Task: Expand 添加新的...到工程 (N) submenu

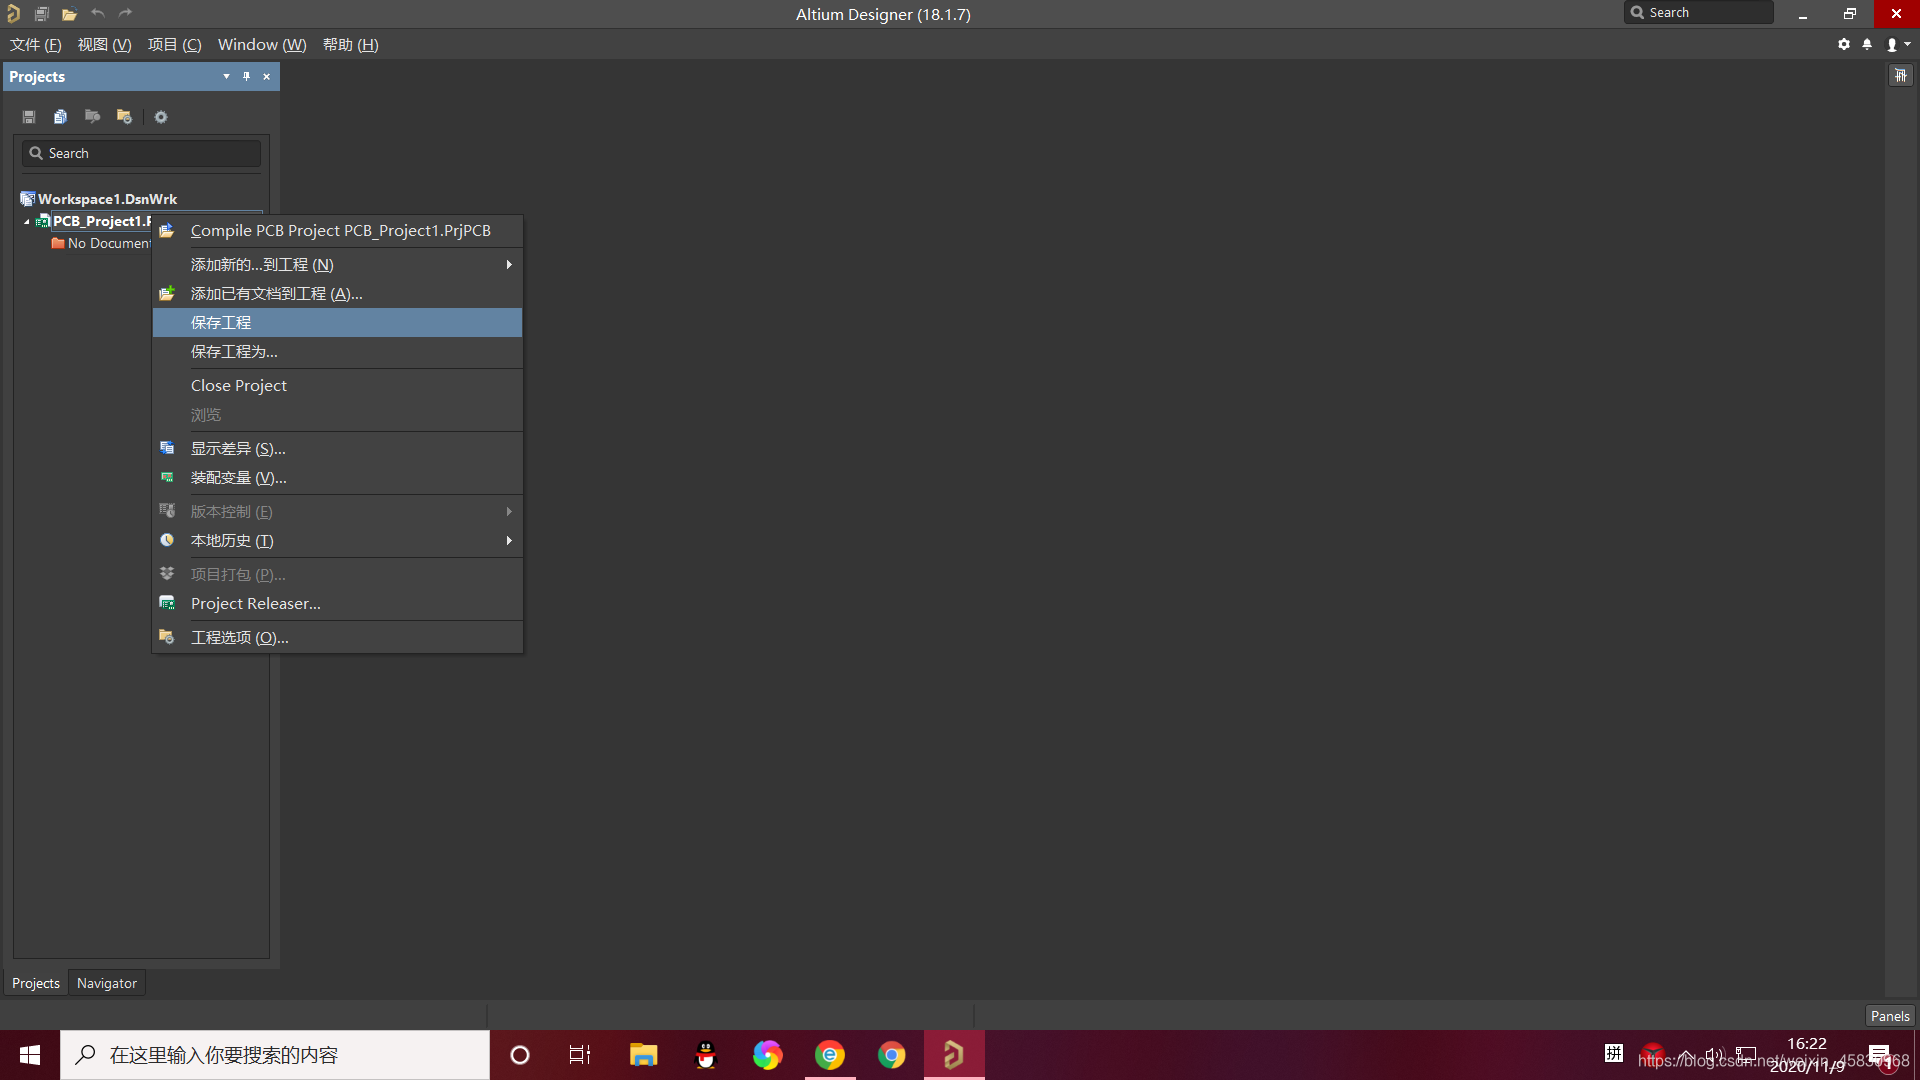Action: pyautogui.click(x=338, y=265)
